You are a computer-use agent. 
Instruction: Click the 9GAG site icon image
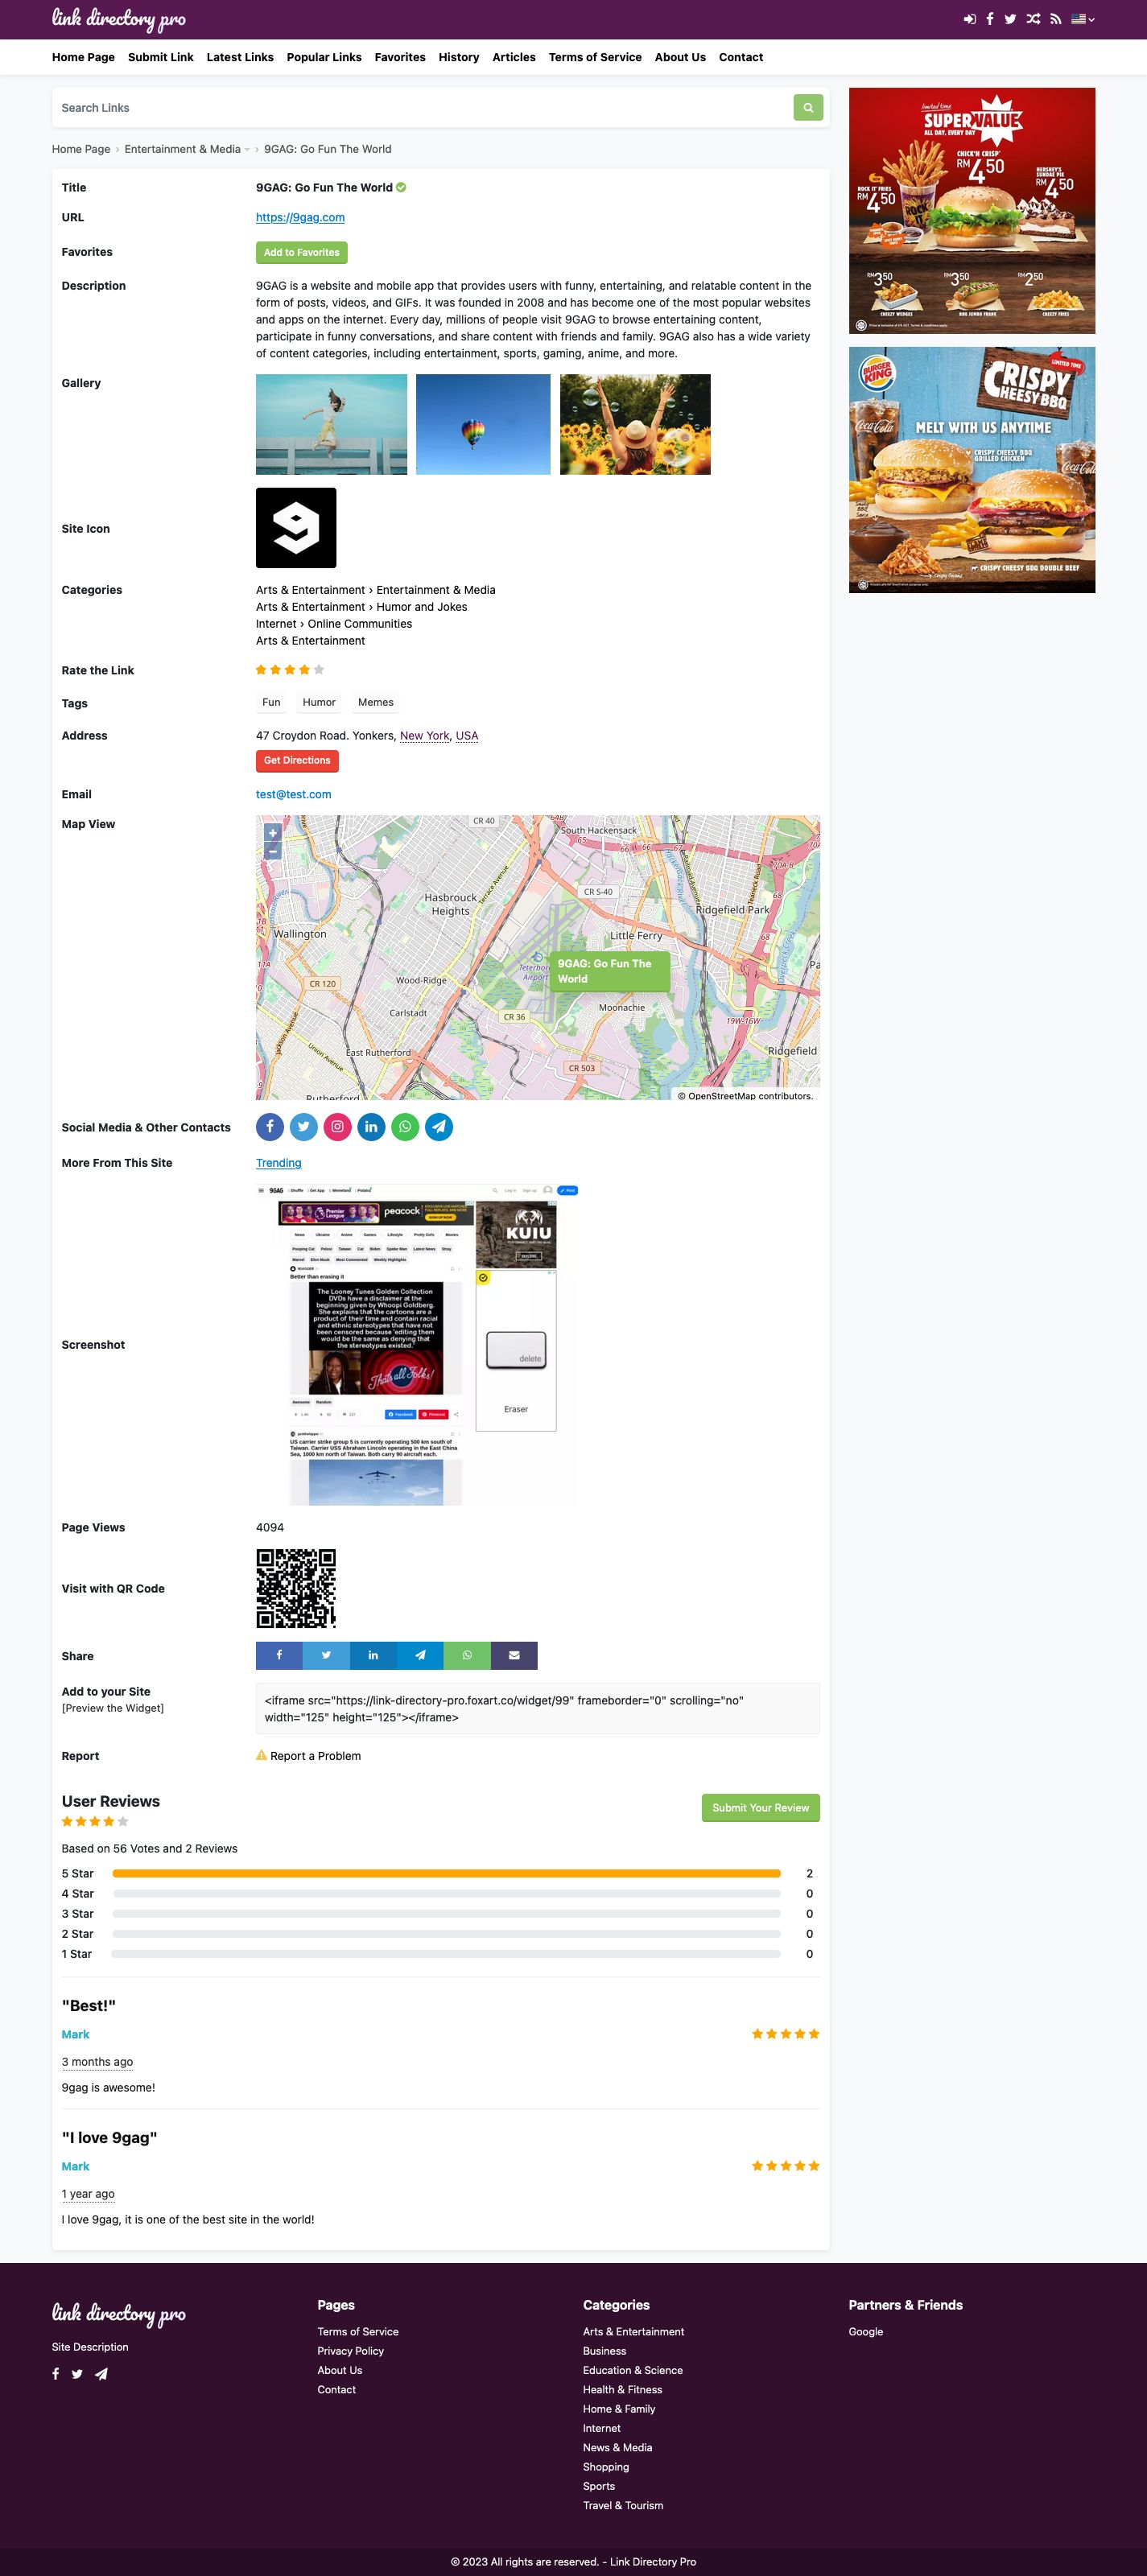(x=296, y=528)
